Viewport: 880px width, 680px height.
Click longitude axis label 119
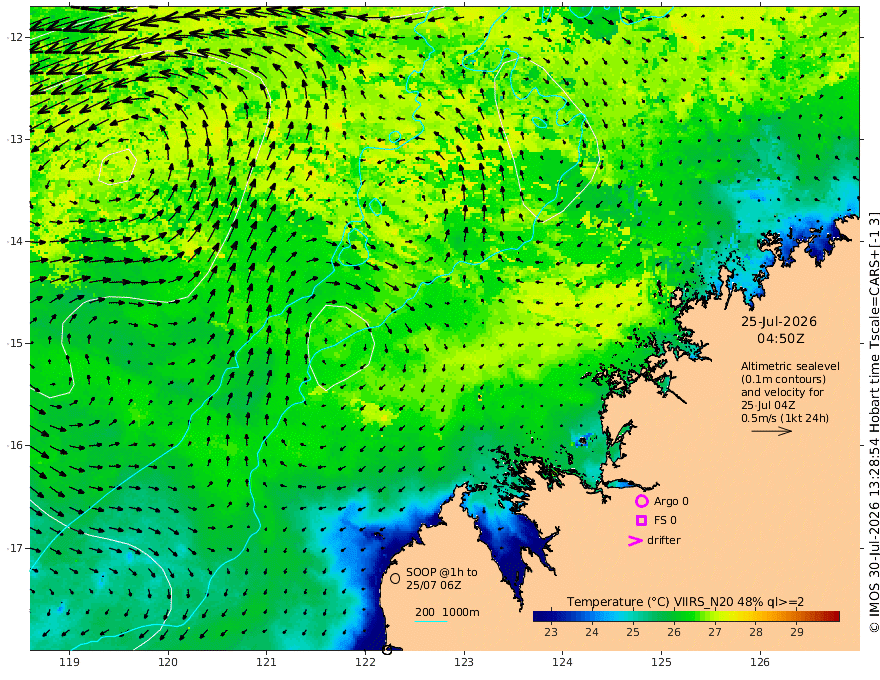tap(69, 663)
